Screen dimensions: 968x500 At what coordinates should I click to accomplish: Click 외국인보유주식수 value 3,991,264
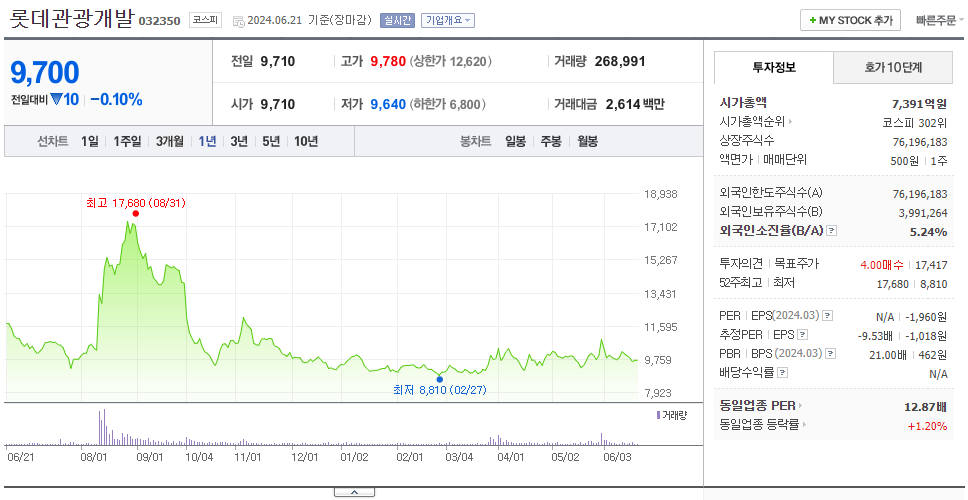923,213
